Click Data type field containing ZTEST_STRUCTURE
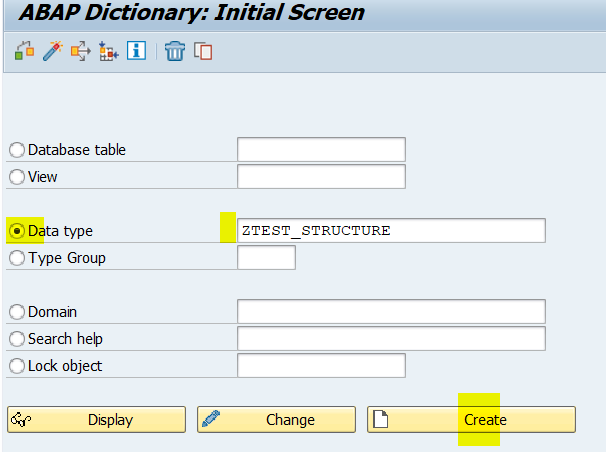Image resolution: width=606 pixels, height=452 pixels. coord(392,231)
